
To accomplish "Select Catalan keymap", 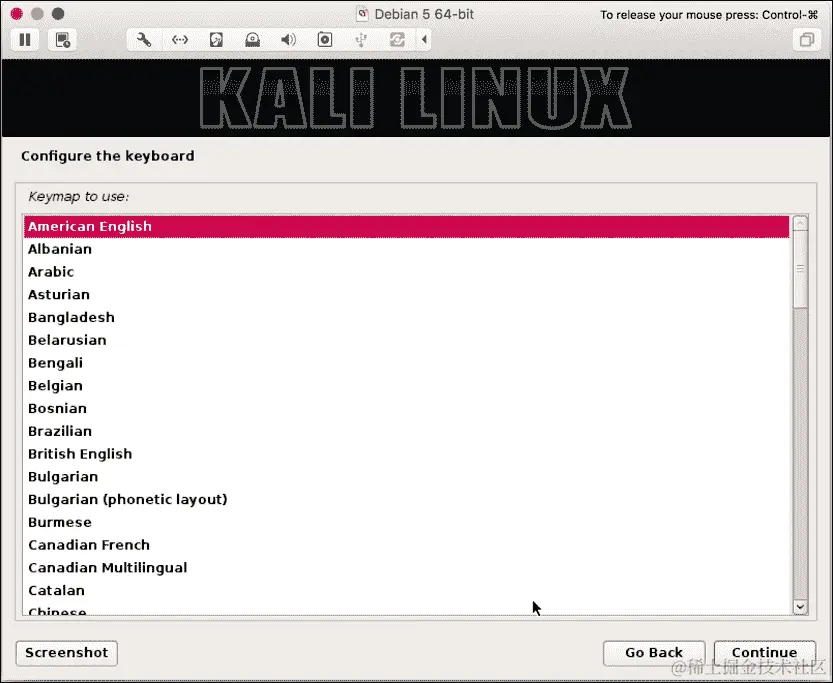I will (406, 591).
